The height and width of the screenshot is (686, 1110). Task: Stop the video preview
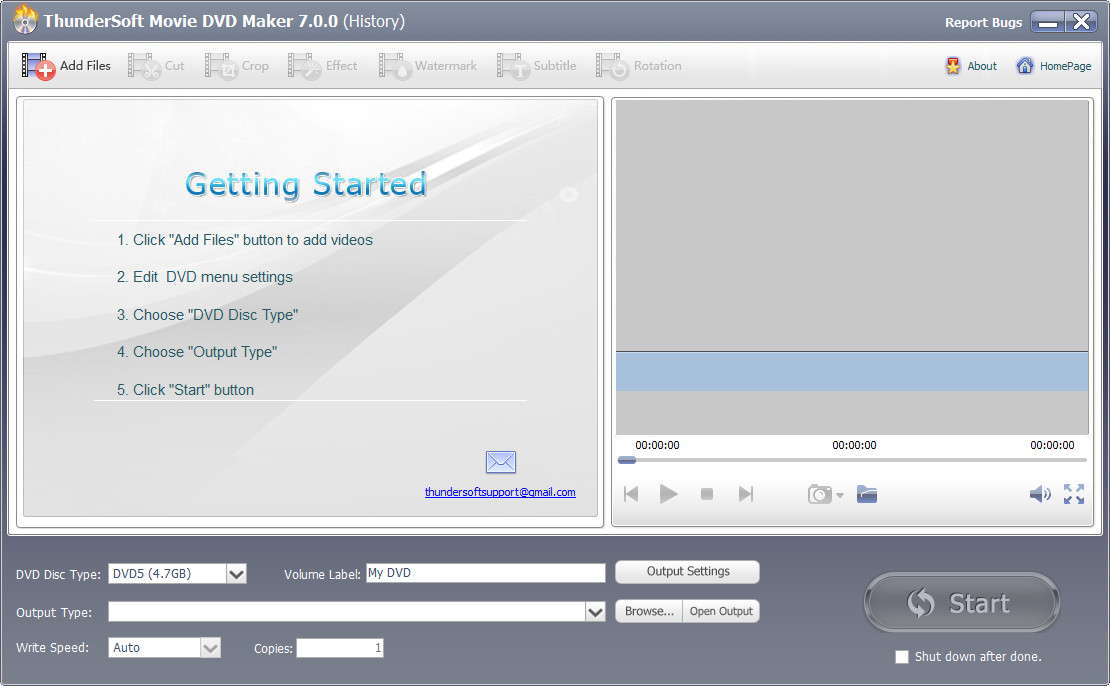[x=706, y=493]
